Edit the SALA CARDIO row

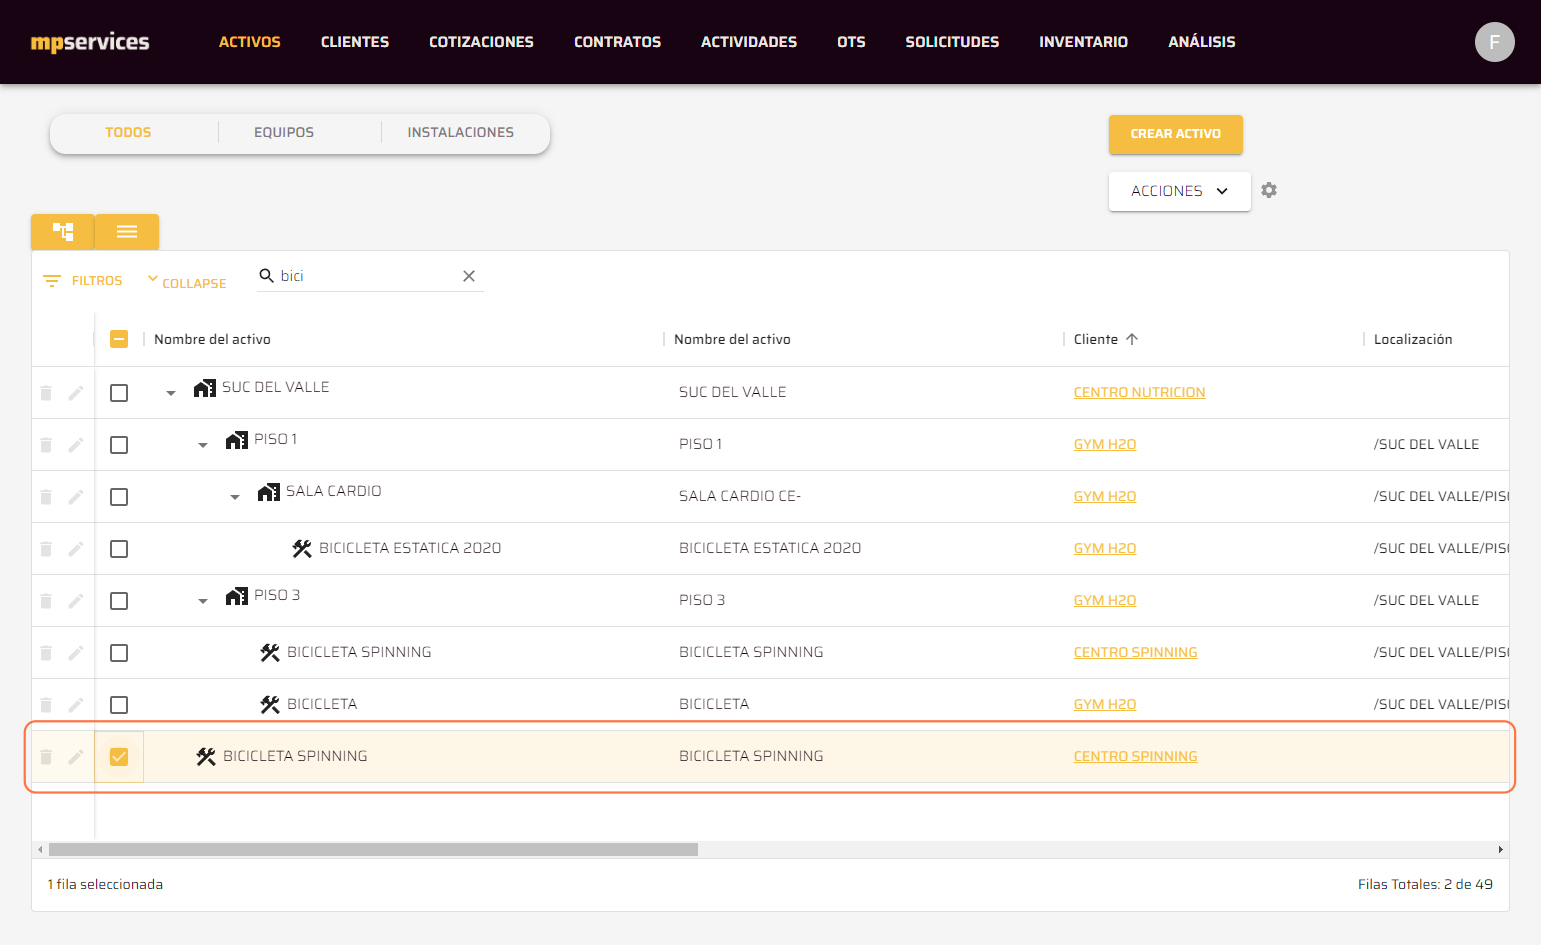tap(75, 497)
